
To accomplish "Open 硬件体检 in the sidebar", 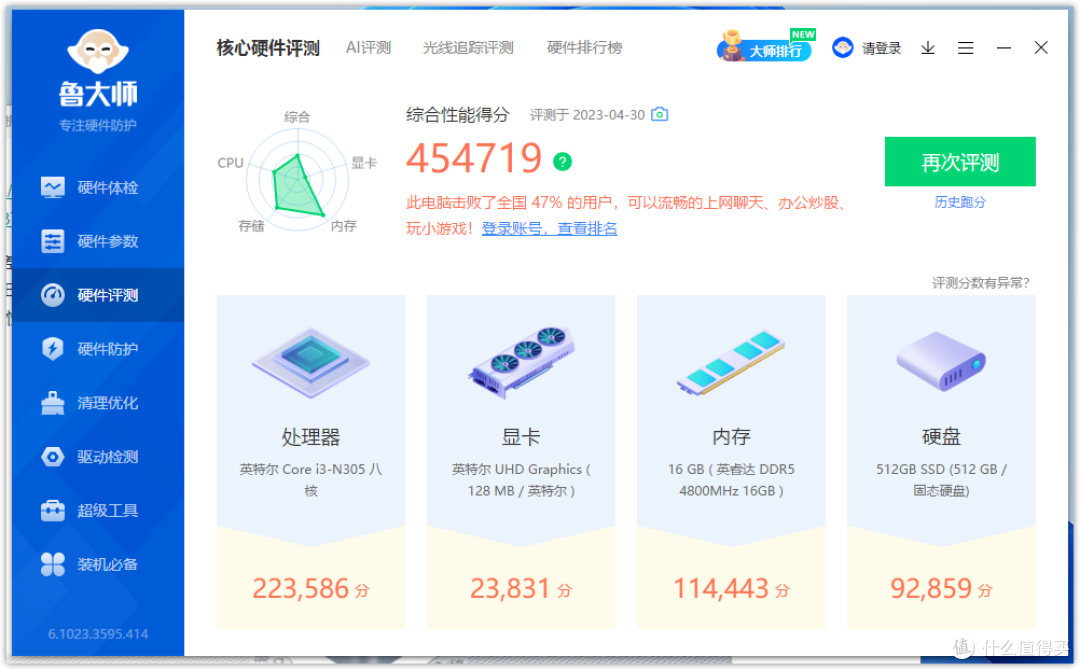I will 98,187.
